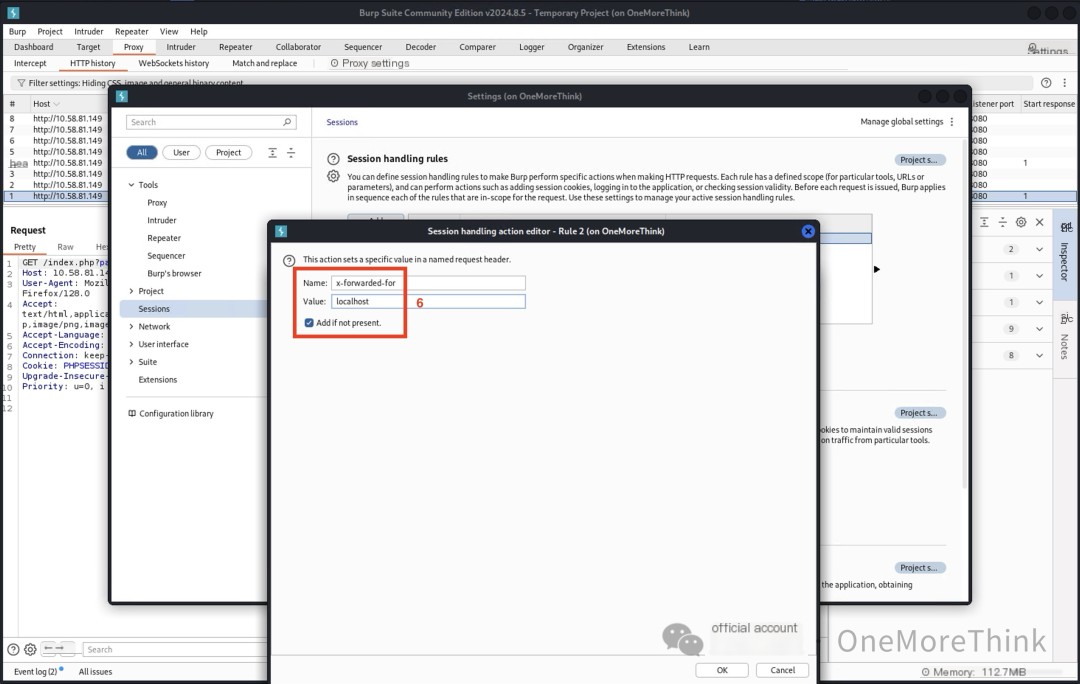
Task: Click the filter funnel icon in HTTP history
Action: coord(21,83)
